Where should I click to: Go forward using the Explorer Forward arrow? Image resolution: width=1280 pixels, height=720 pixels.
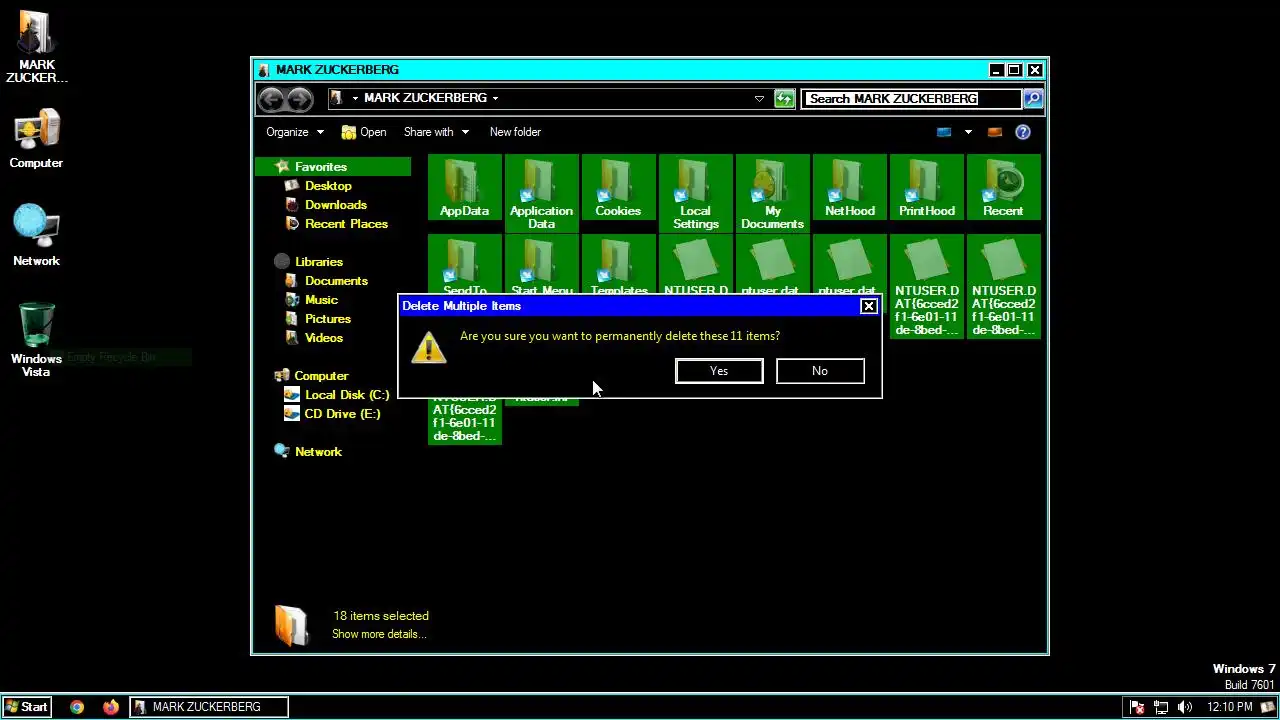299,98
